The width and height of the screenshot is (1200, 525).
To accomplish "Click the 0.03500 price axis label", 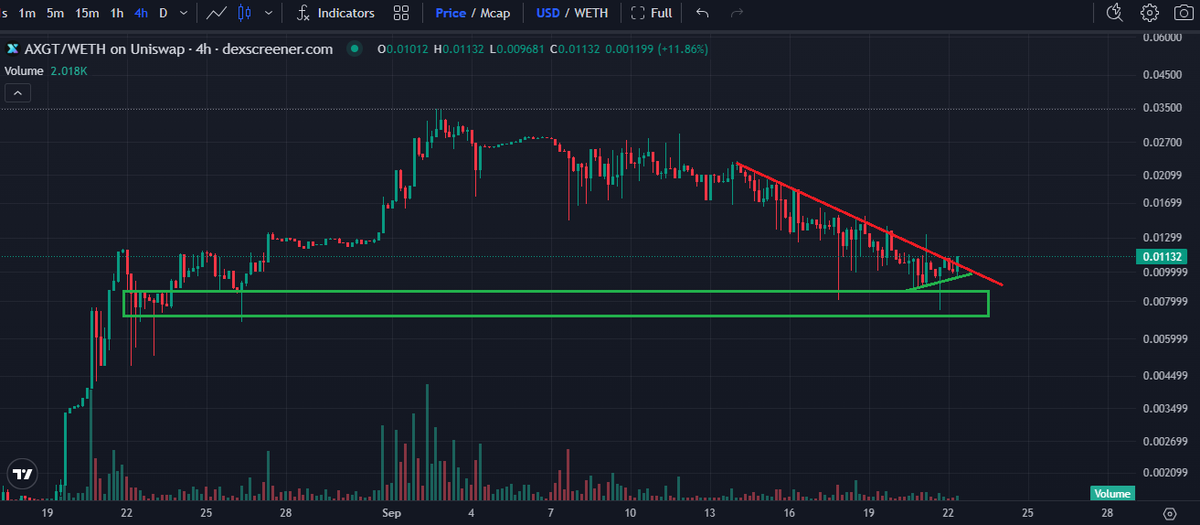I will (1160, 108).
